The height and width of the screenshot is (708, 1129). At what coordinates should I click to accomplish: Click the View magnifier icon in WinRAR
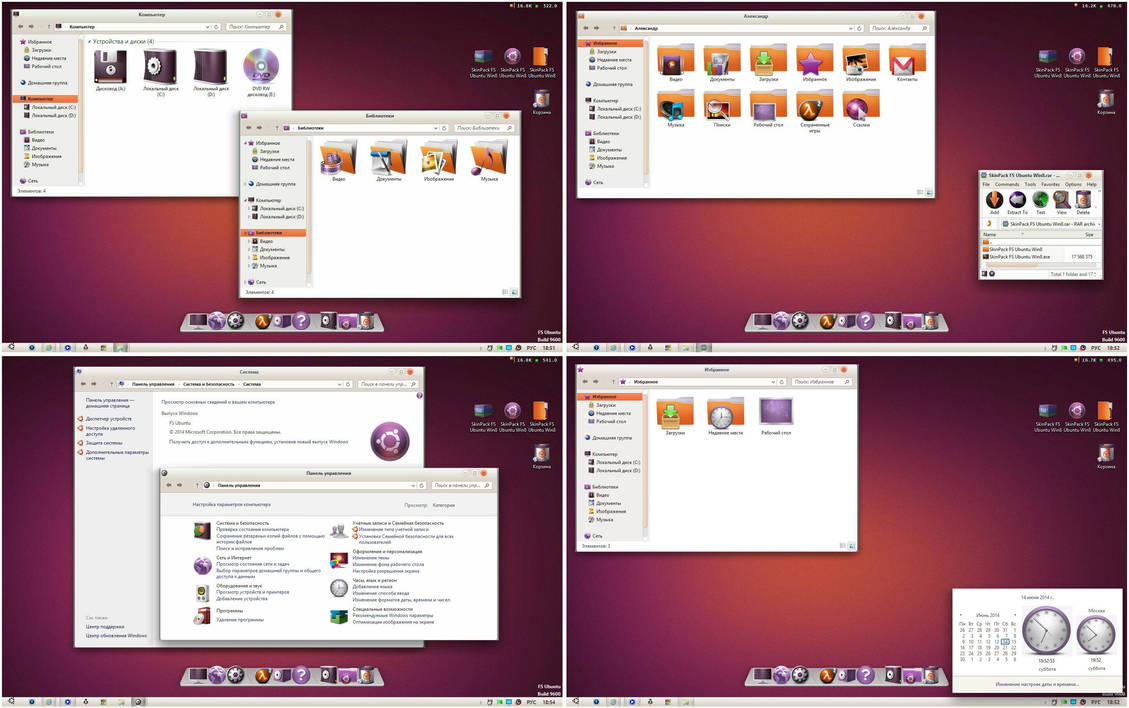click(1061, 200)
